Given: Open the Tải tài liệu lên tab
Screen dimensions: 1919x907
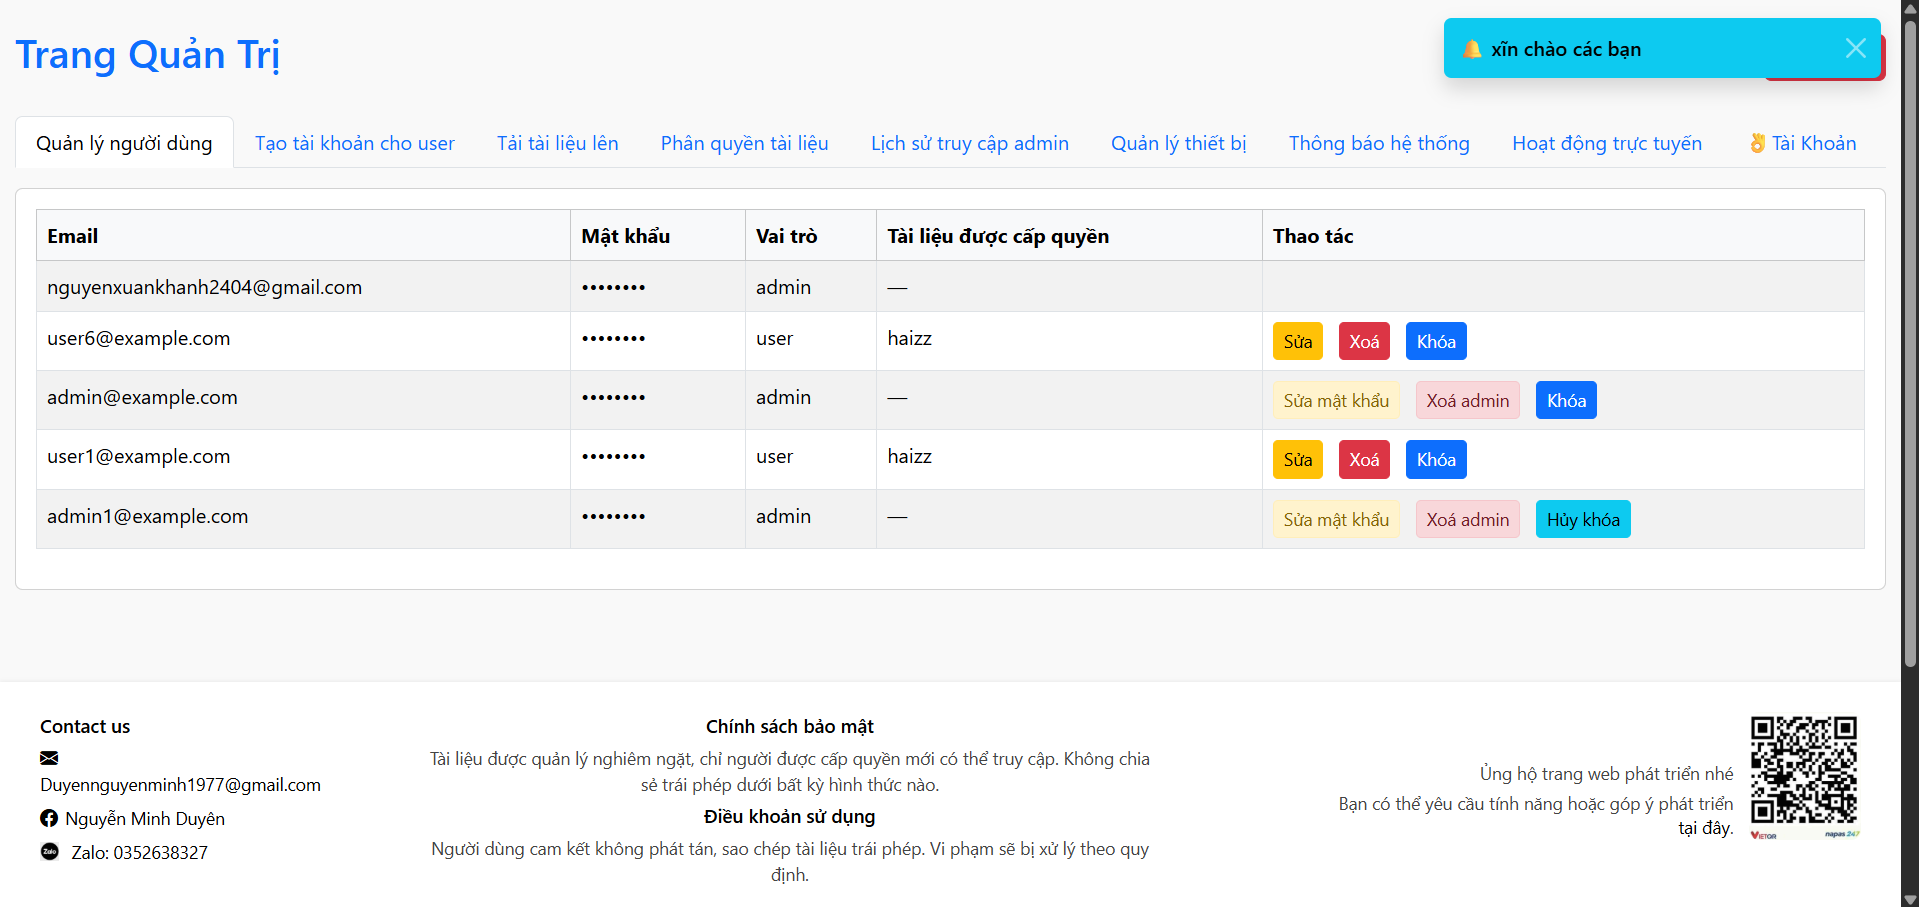Looking at the screenshot, I should (557, 143).
